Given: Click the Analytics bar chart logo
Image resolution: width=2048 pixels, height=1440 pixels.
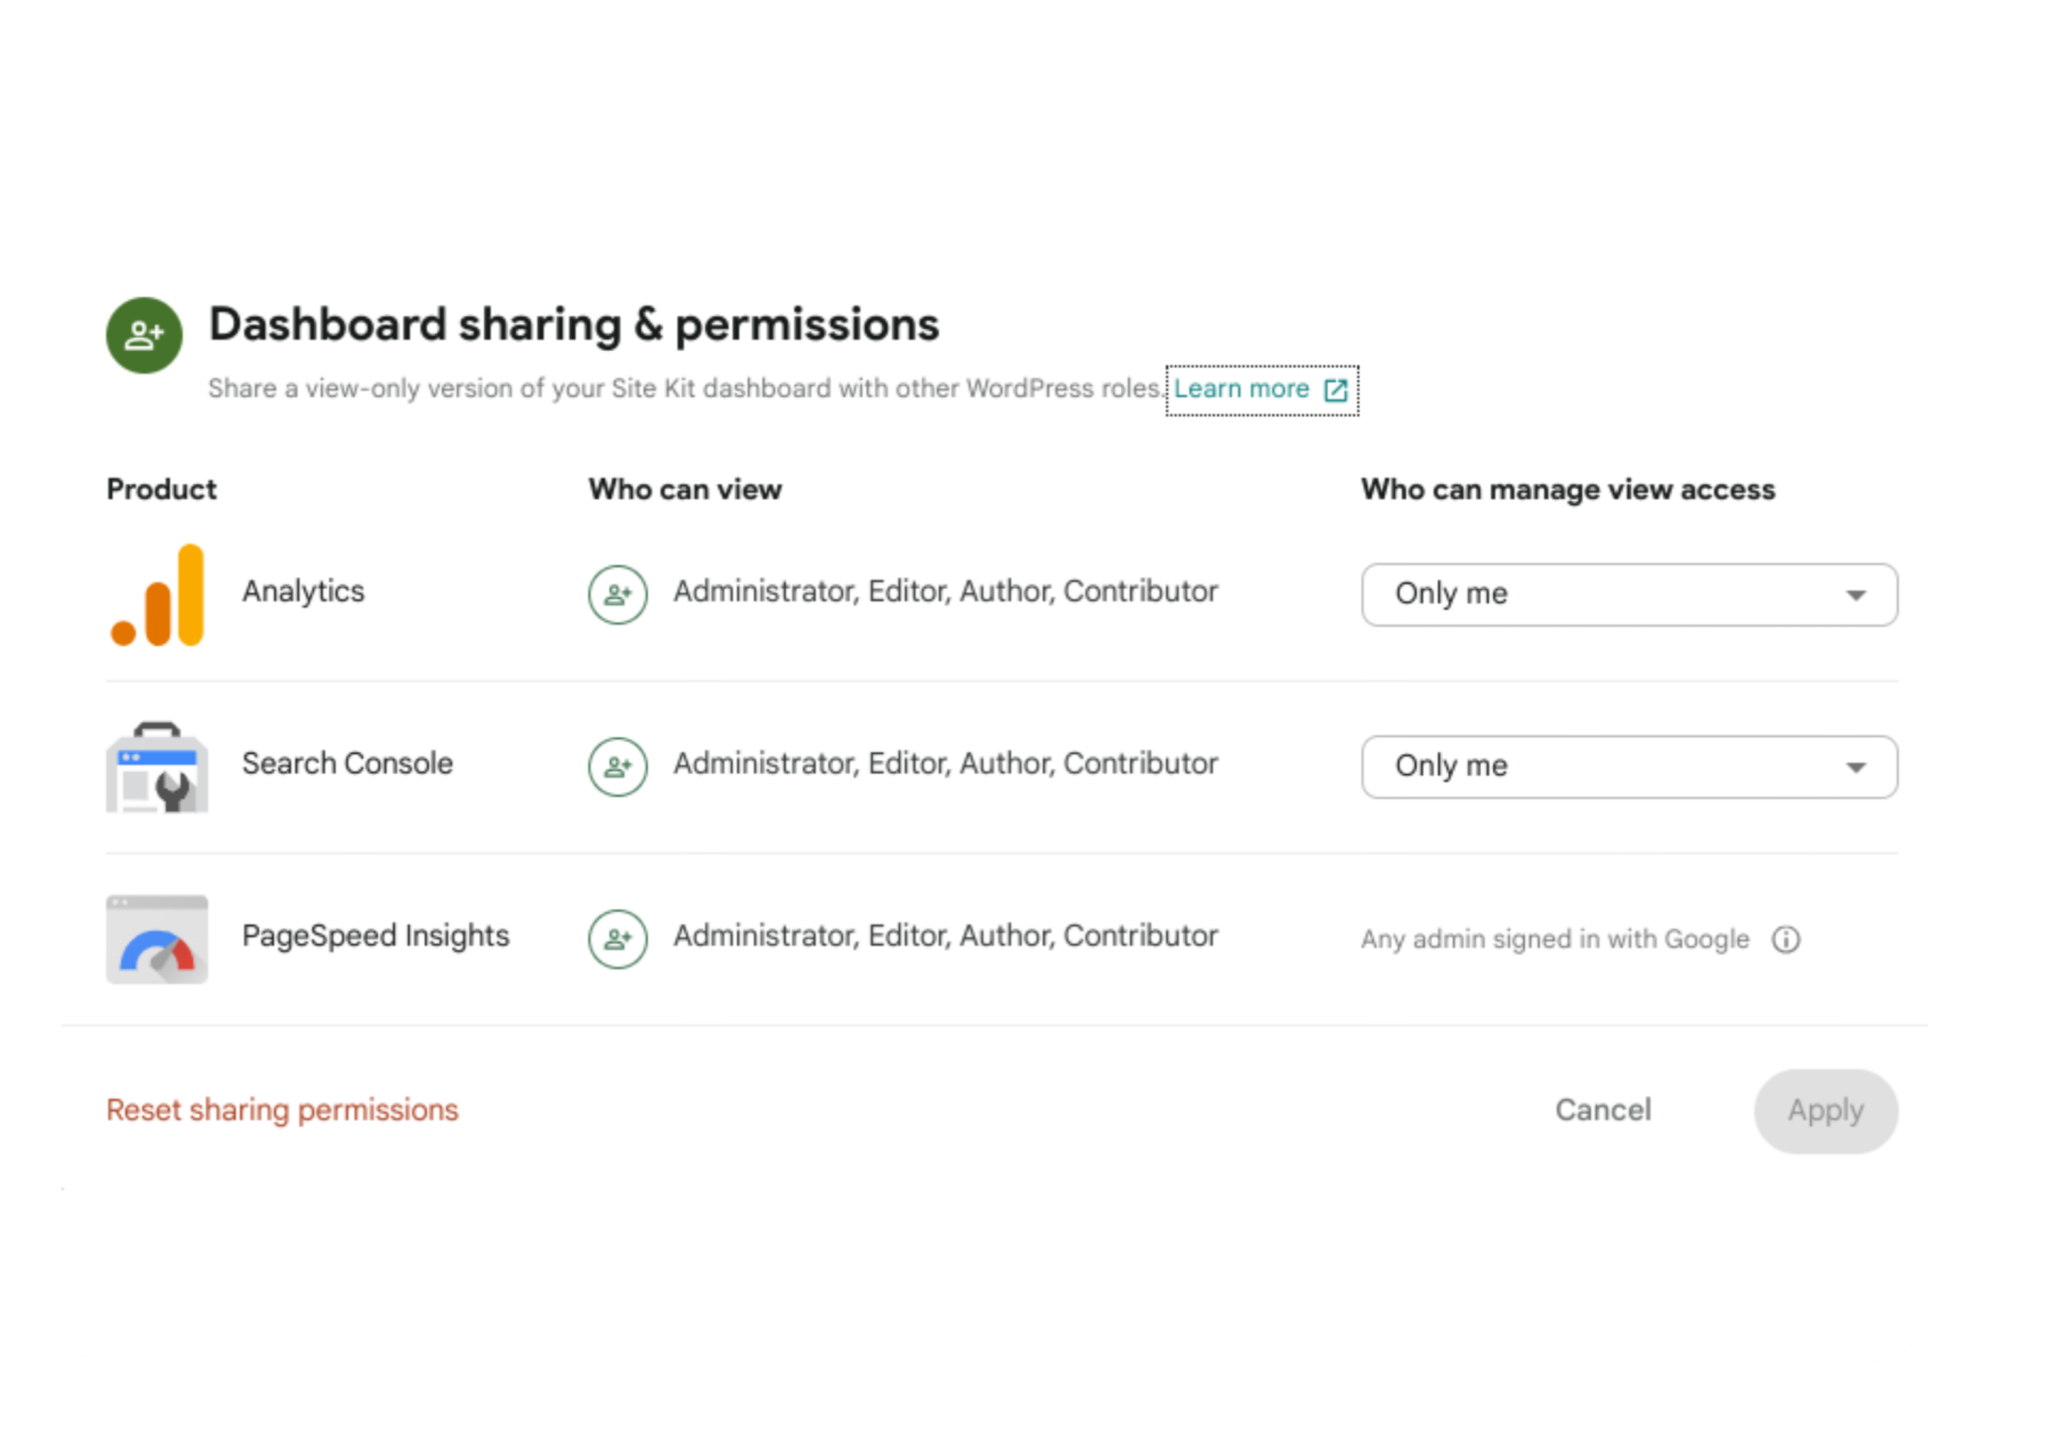Looking at the screenshot, I should 158,595.
